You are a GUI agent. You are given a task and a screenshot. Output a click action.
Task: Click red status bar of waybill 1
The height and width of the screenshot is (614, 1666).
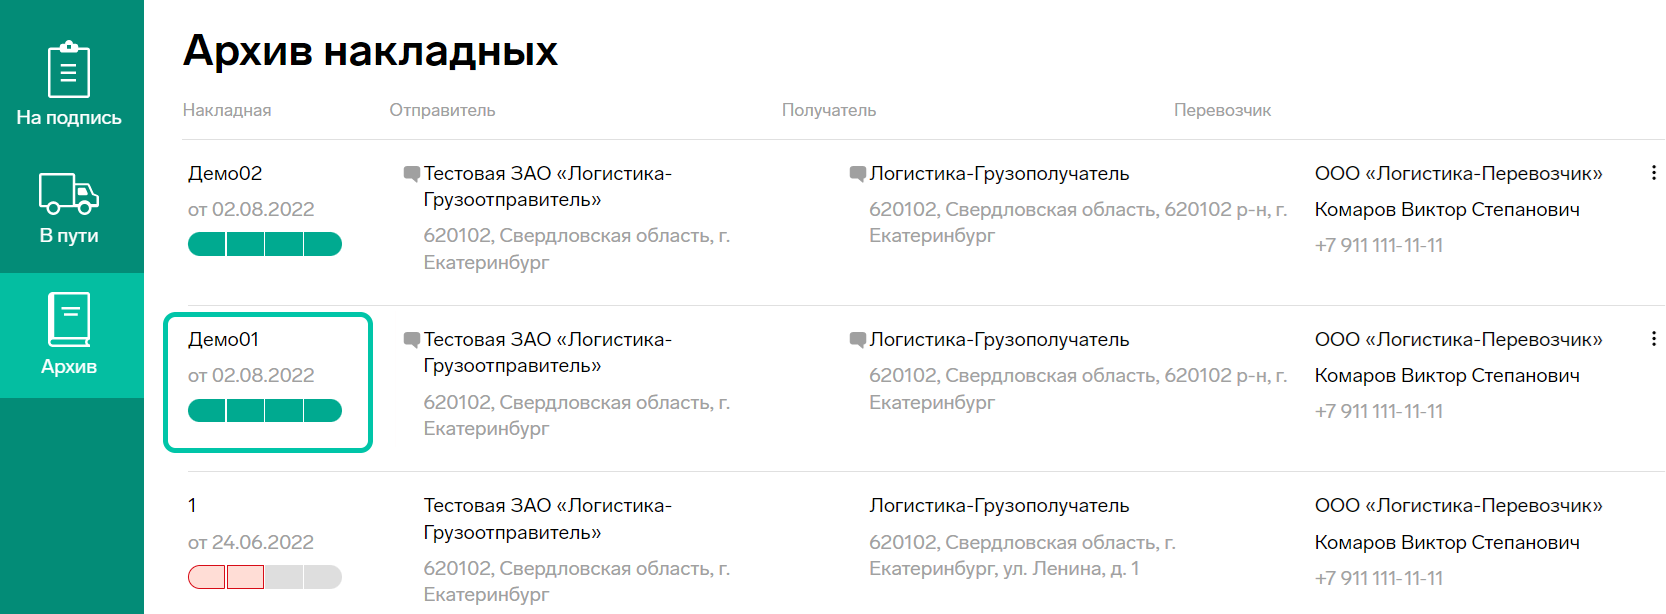click(226, 577)
